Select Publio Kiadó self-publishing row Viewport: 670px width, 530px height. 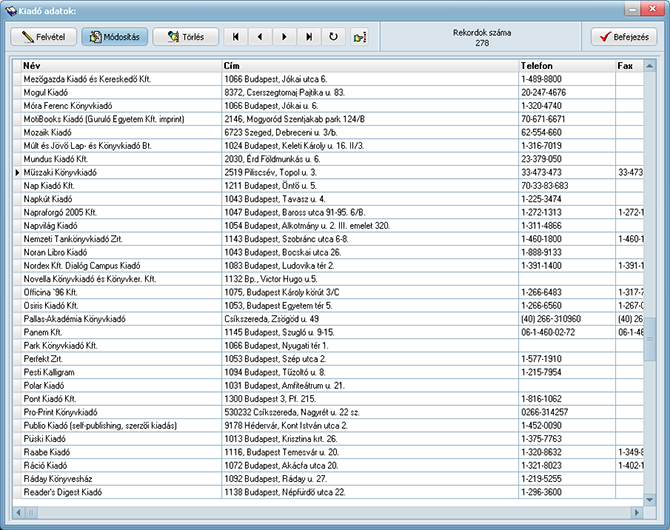coord(328,426)
